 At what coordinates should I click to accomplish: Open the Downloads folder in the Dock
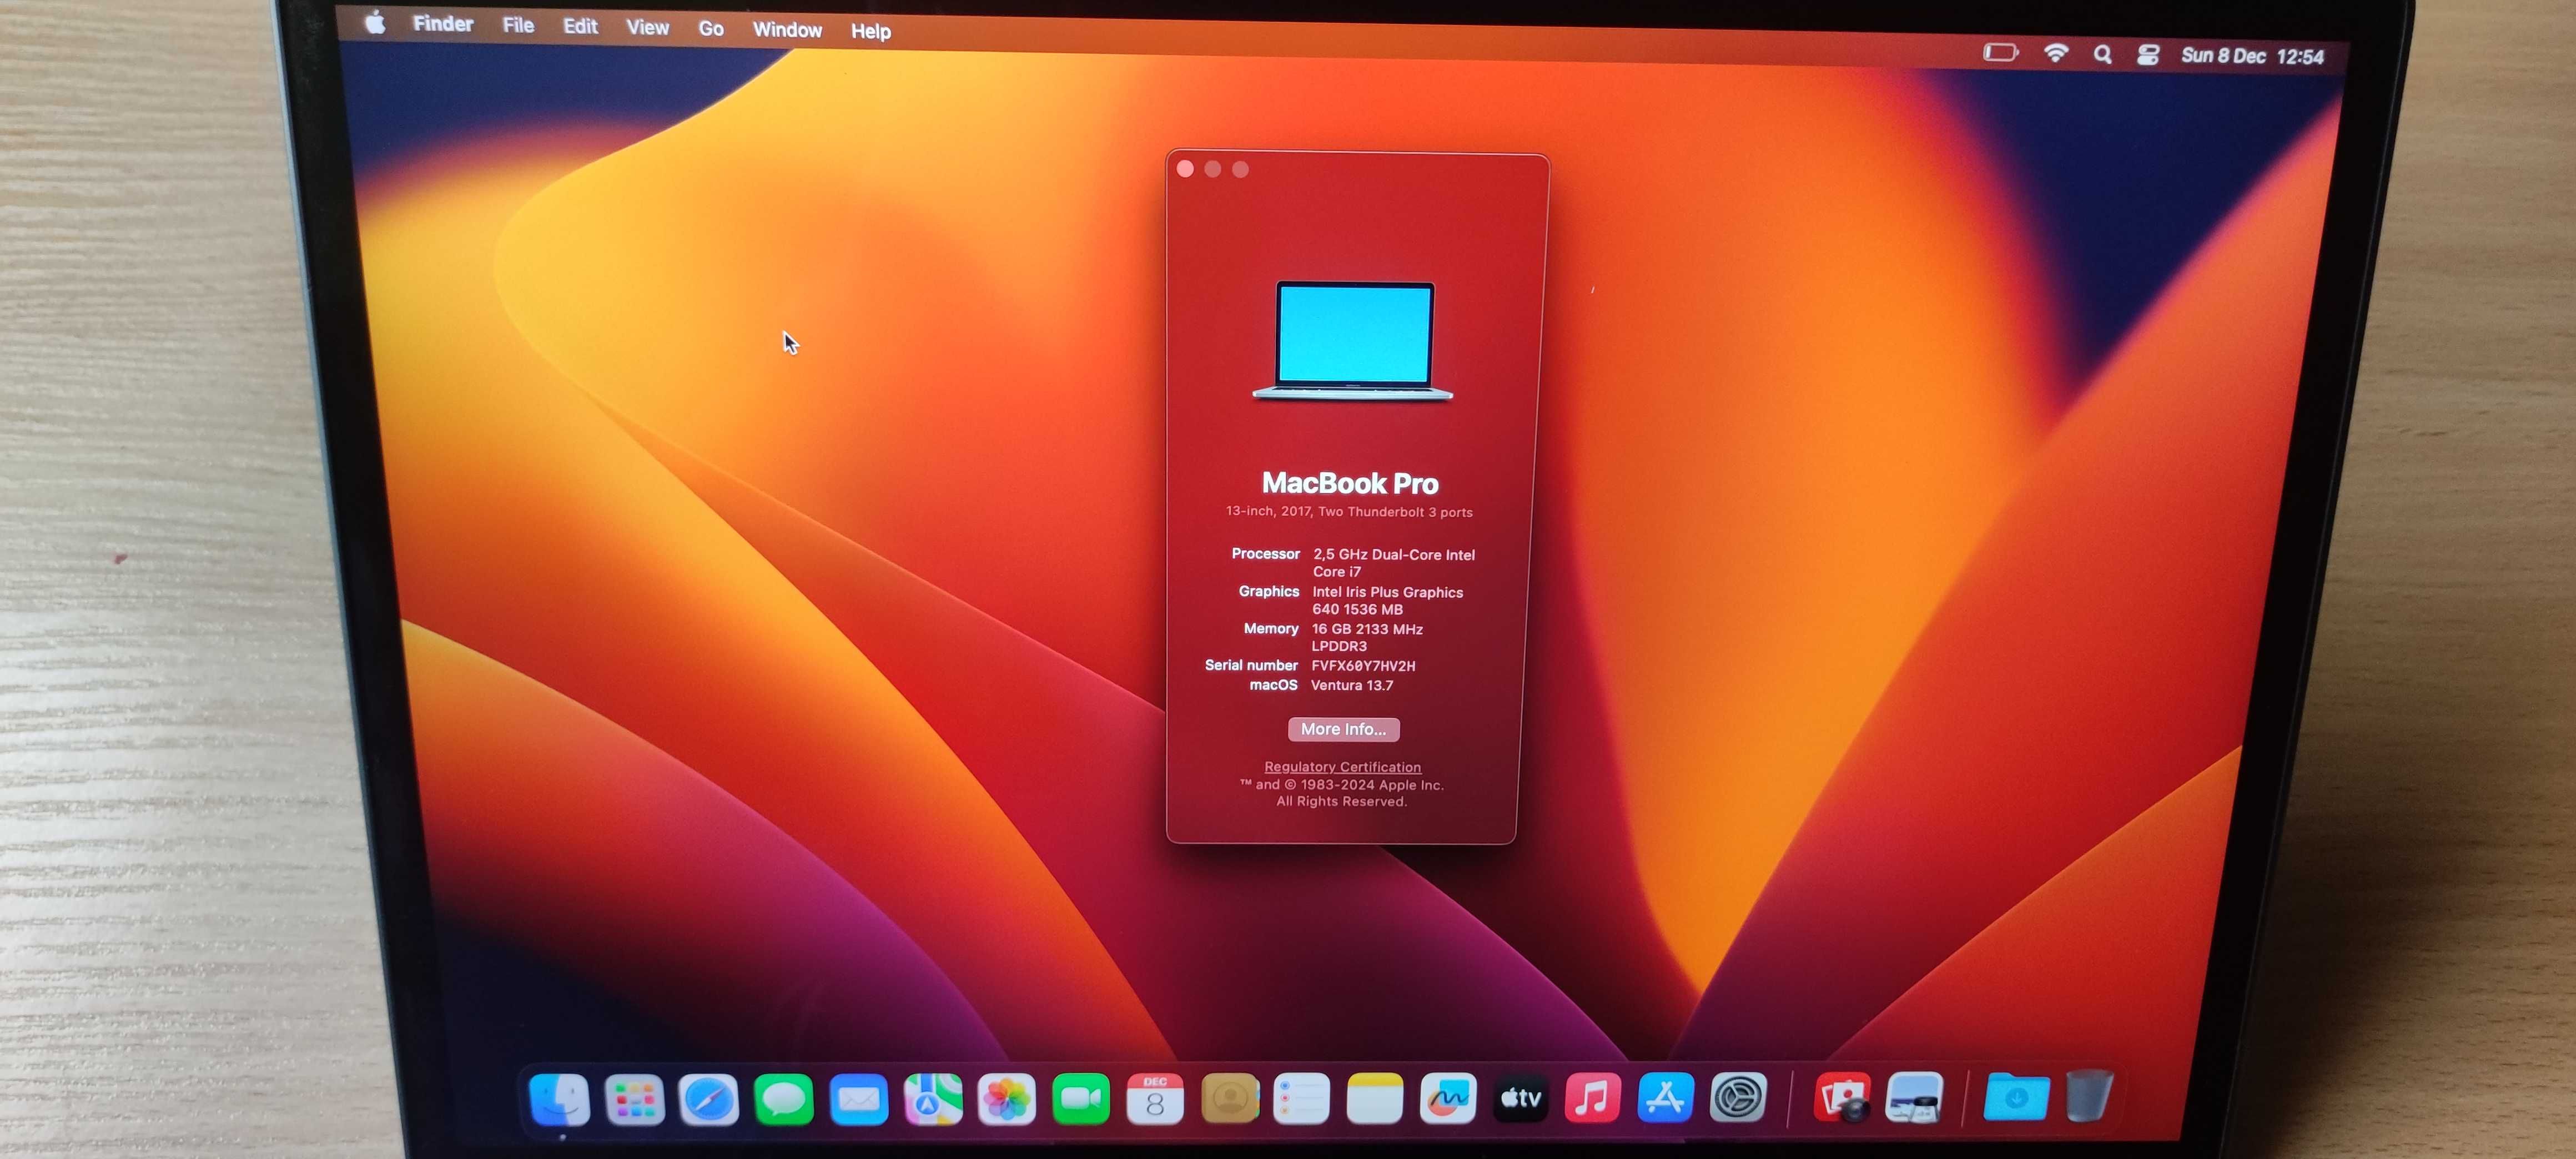[2016, 1098]
